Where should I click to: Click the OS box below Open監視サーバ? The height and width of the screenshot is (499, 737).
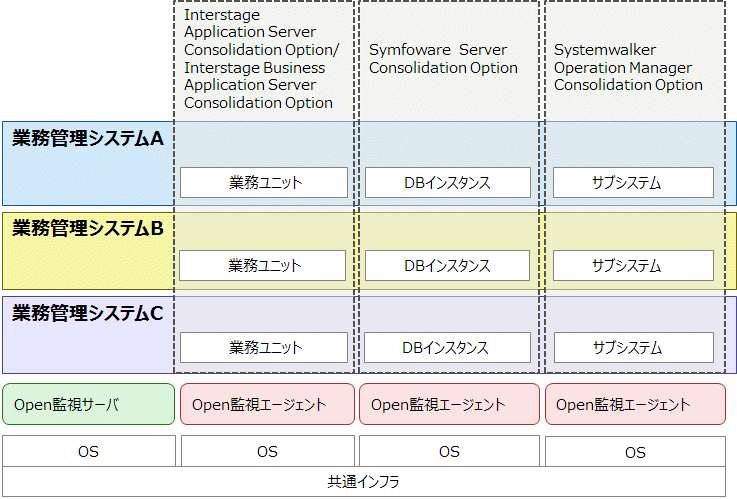click(89, 451)
